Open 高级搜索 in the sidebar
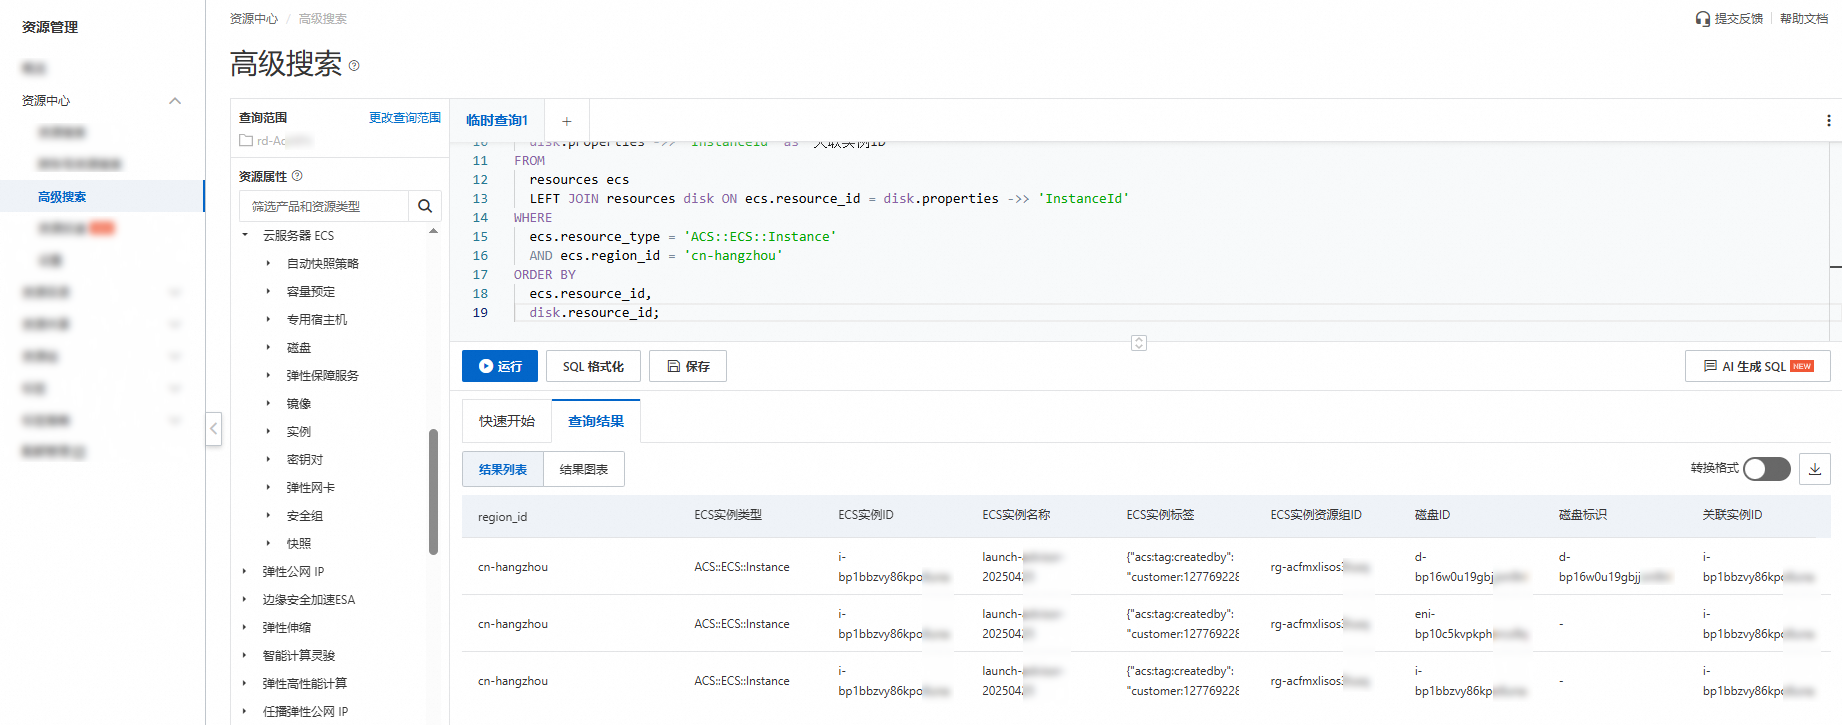The width and height of the screenshot is (1842, 725). (x=102, y=196)
